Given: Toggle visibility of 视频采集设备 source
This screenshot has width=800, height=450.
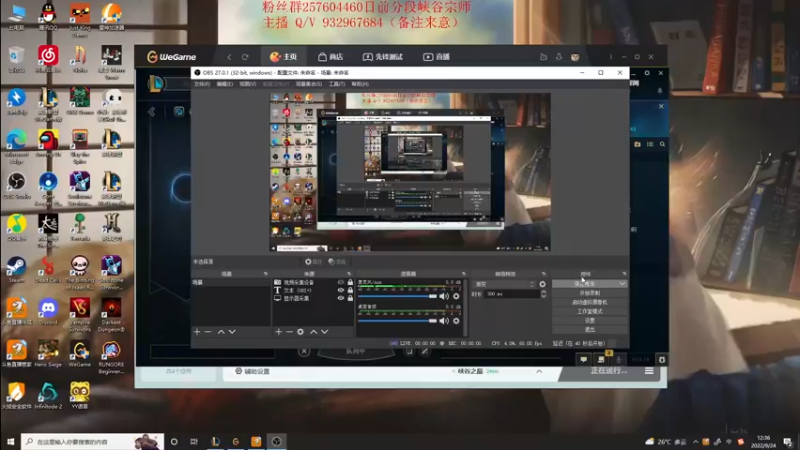Looking at the screenshot, I should tap(341, 282).
